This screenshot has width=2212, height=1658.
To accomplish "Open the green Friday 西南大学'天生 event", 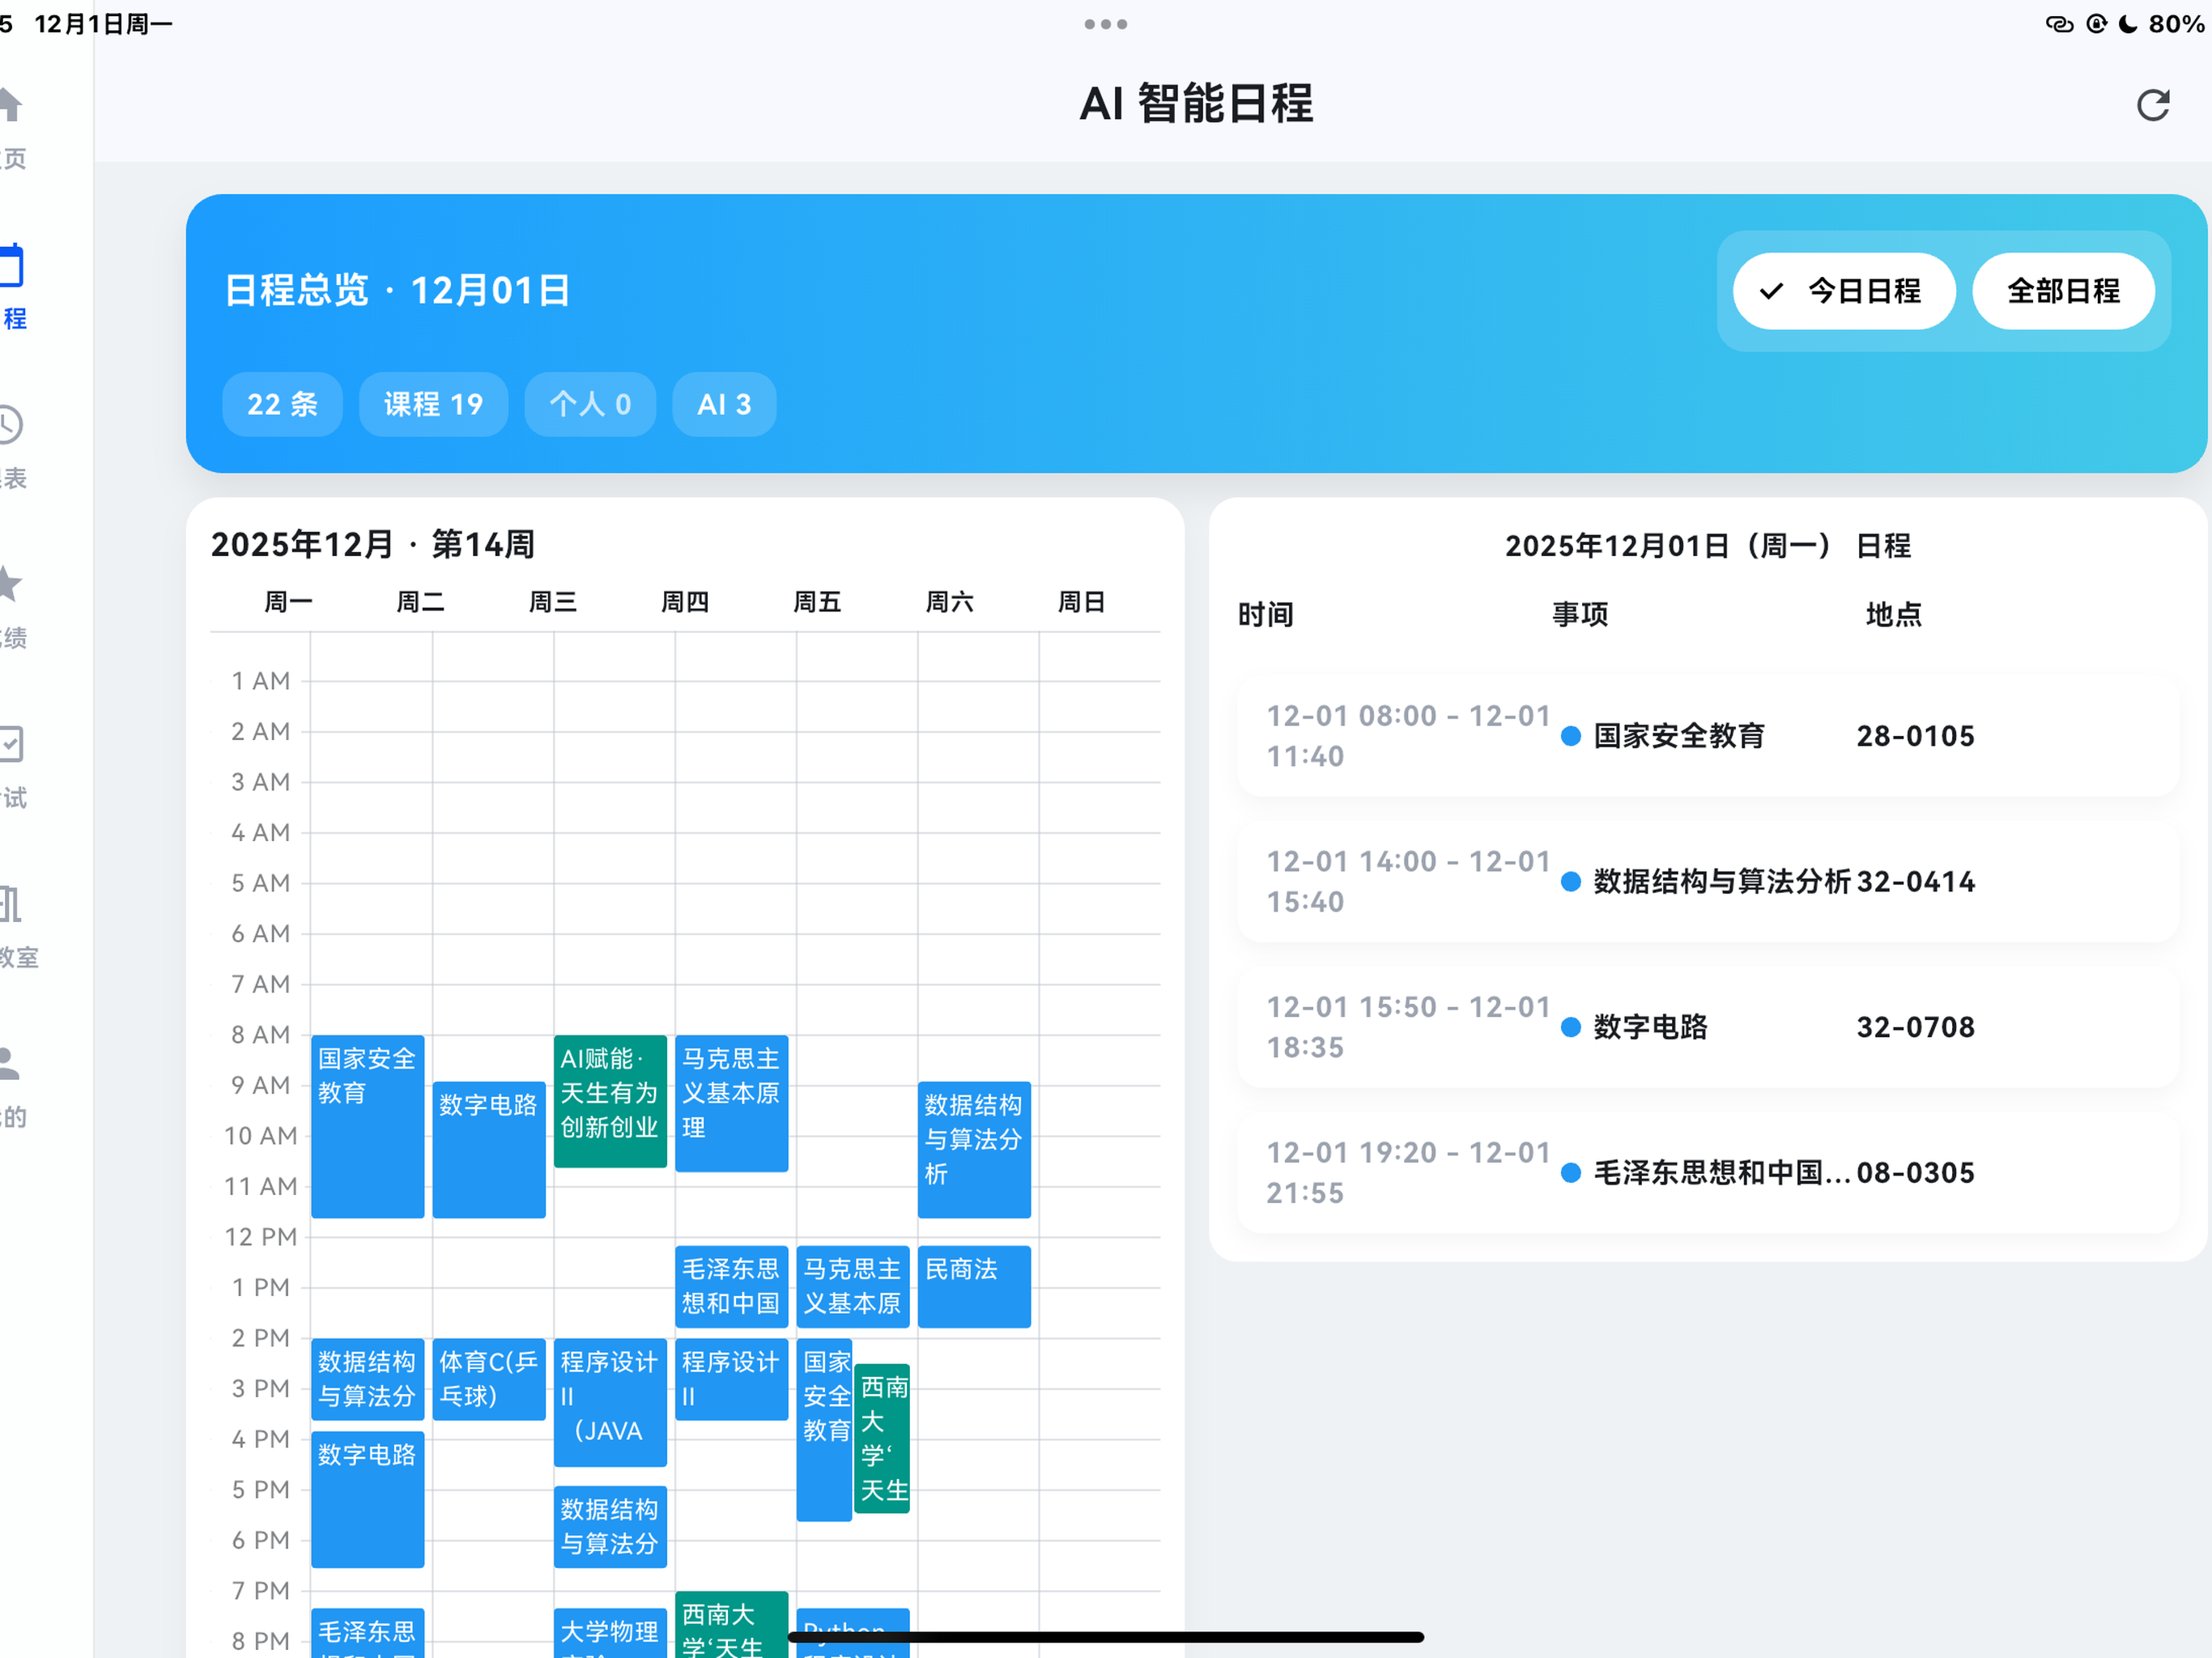I will click(x=882, y=1438).
